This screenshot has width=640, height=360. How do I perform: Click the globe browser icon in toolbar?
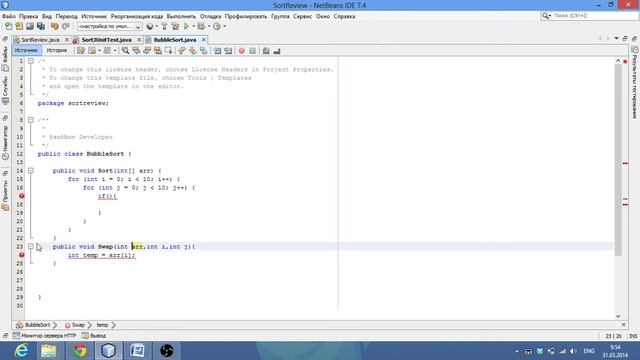pyautogui.click(x=150, y=27)
